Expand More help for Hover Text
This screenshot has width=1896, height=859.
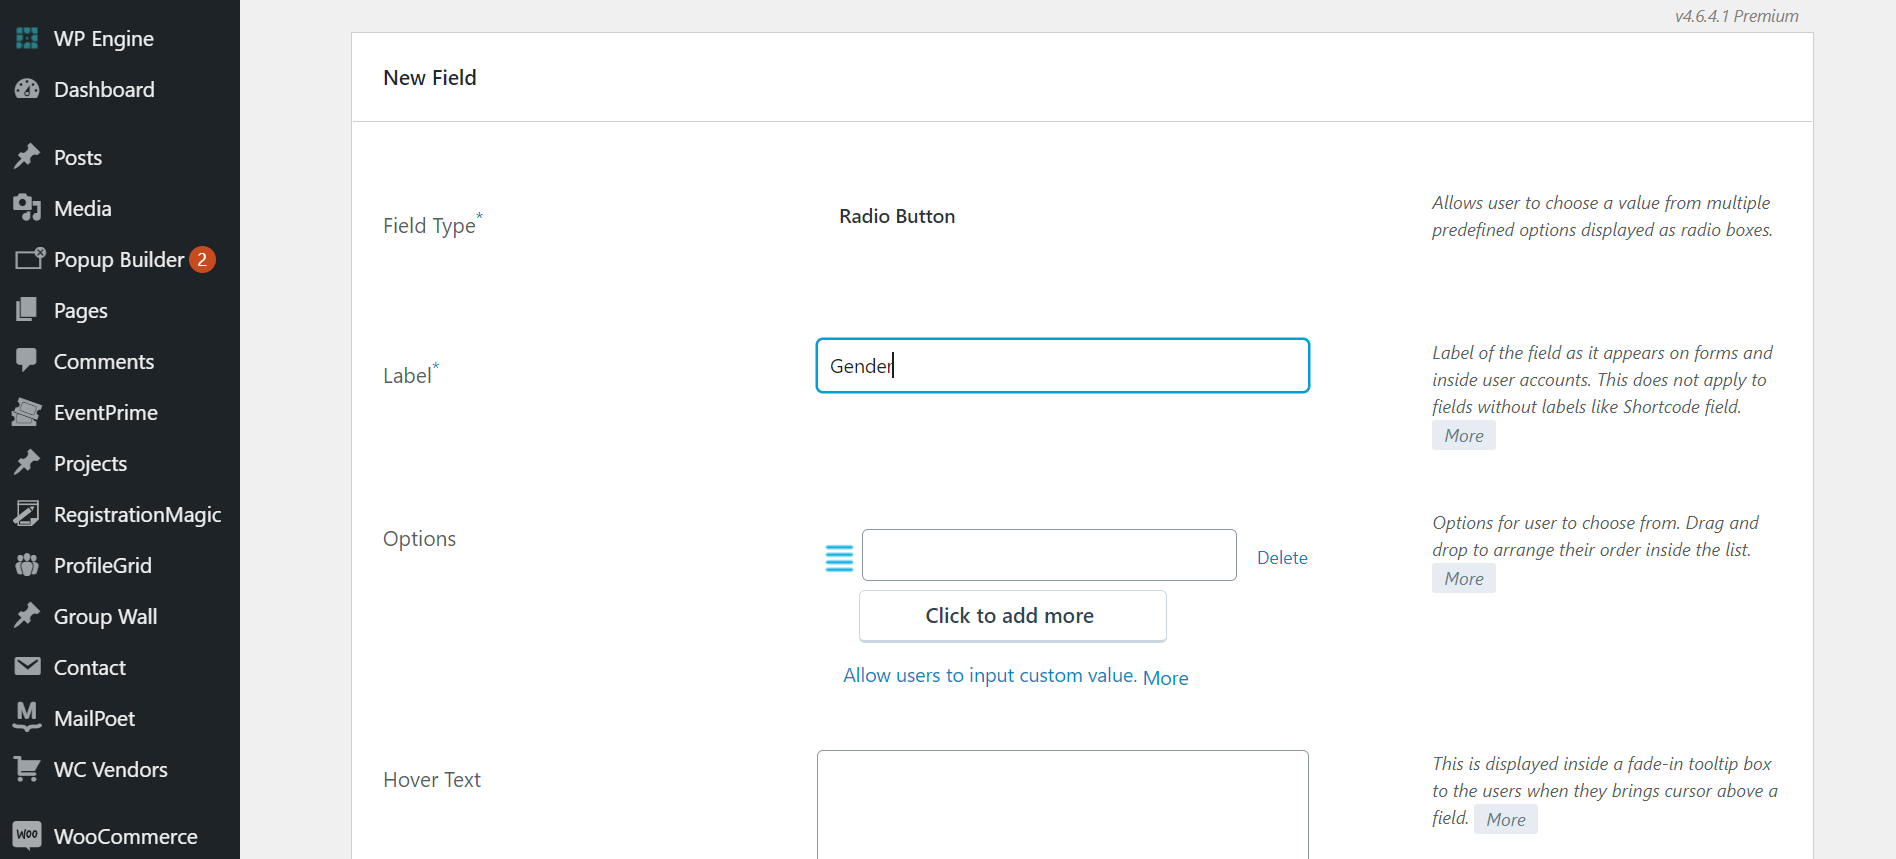(x=1505, y=819)
